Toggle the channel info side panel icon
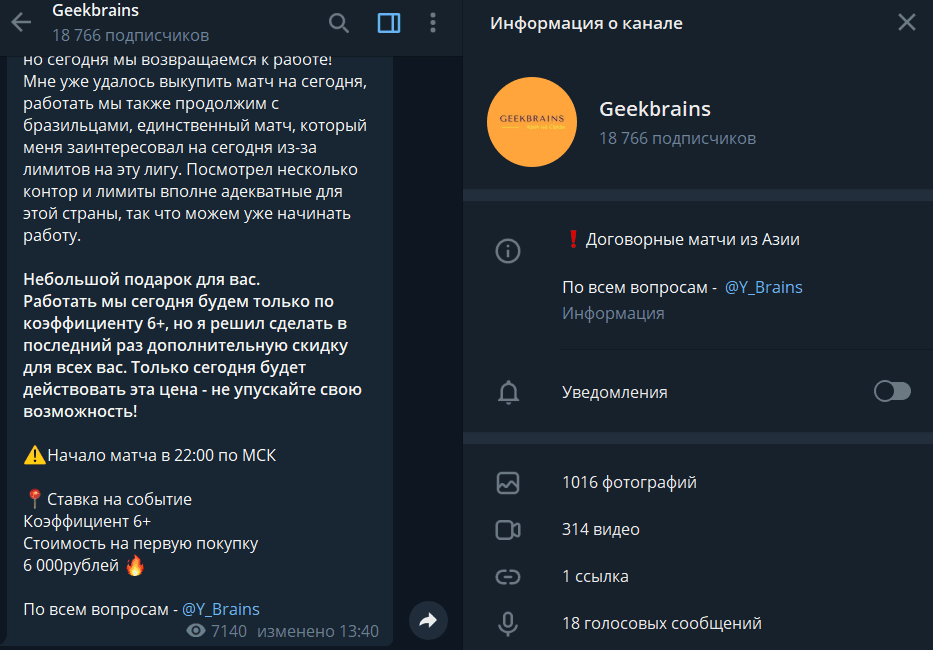This screenshot has width=933, height=650. [x=389, y=23]
